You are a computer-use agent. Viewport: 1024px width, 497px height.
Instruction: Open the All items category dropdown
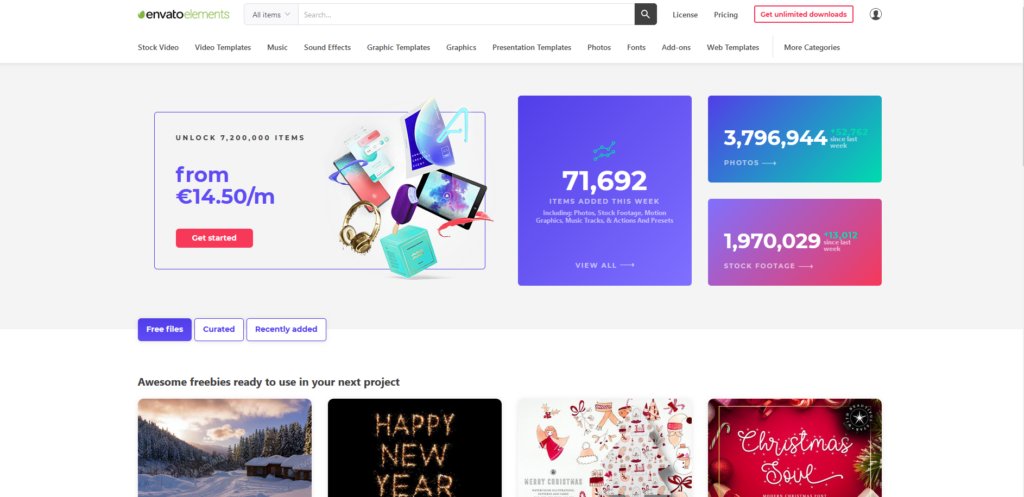tap(271, 14)
